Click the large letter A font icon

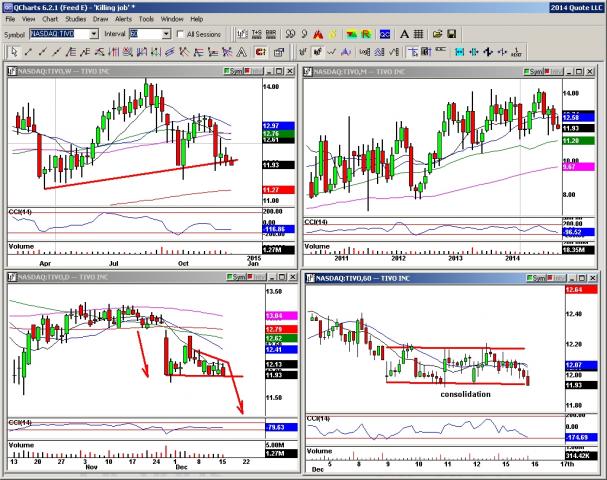coord(404,34)
